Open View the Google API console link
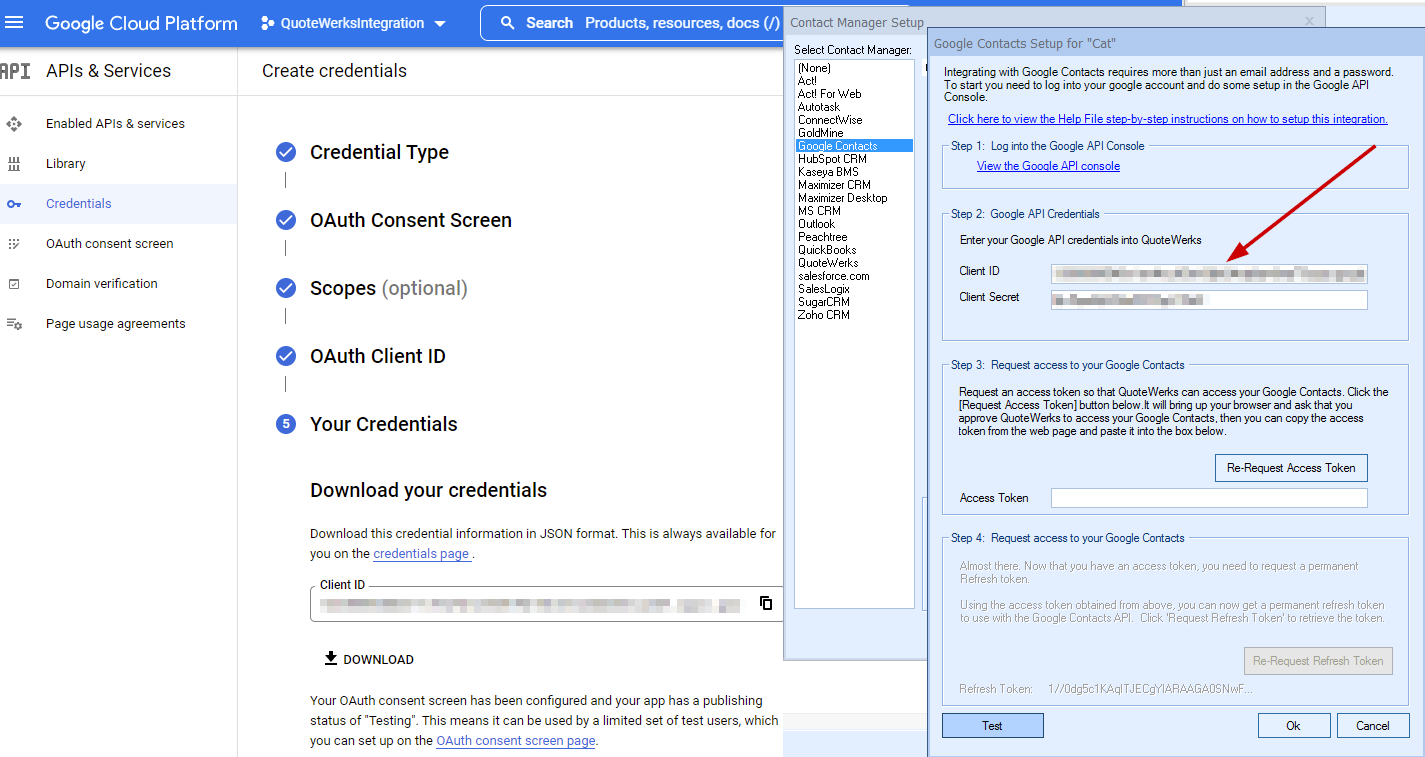This screenshot has height=757, width=1425. pos(1048,166)
